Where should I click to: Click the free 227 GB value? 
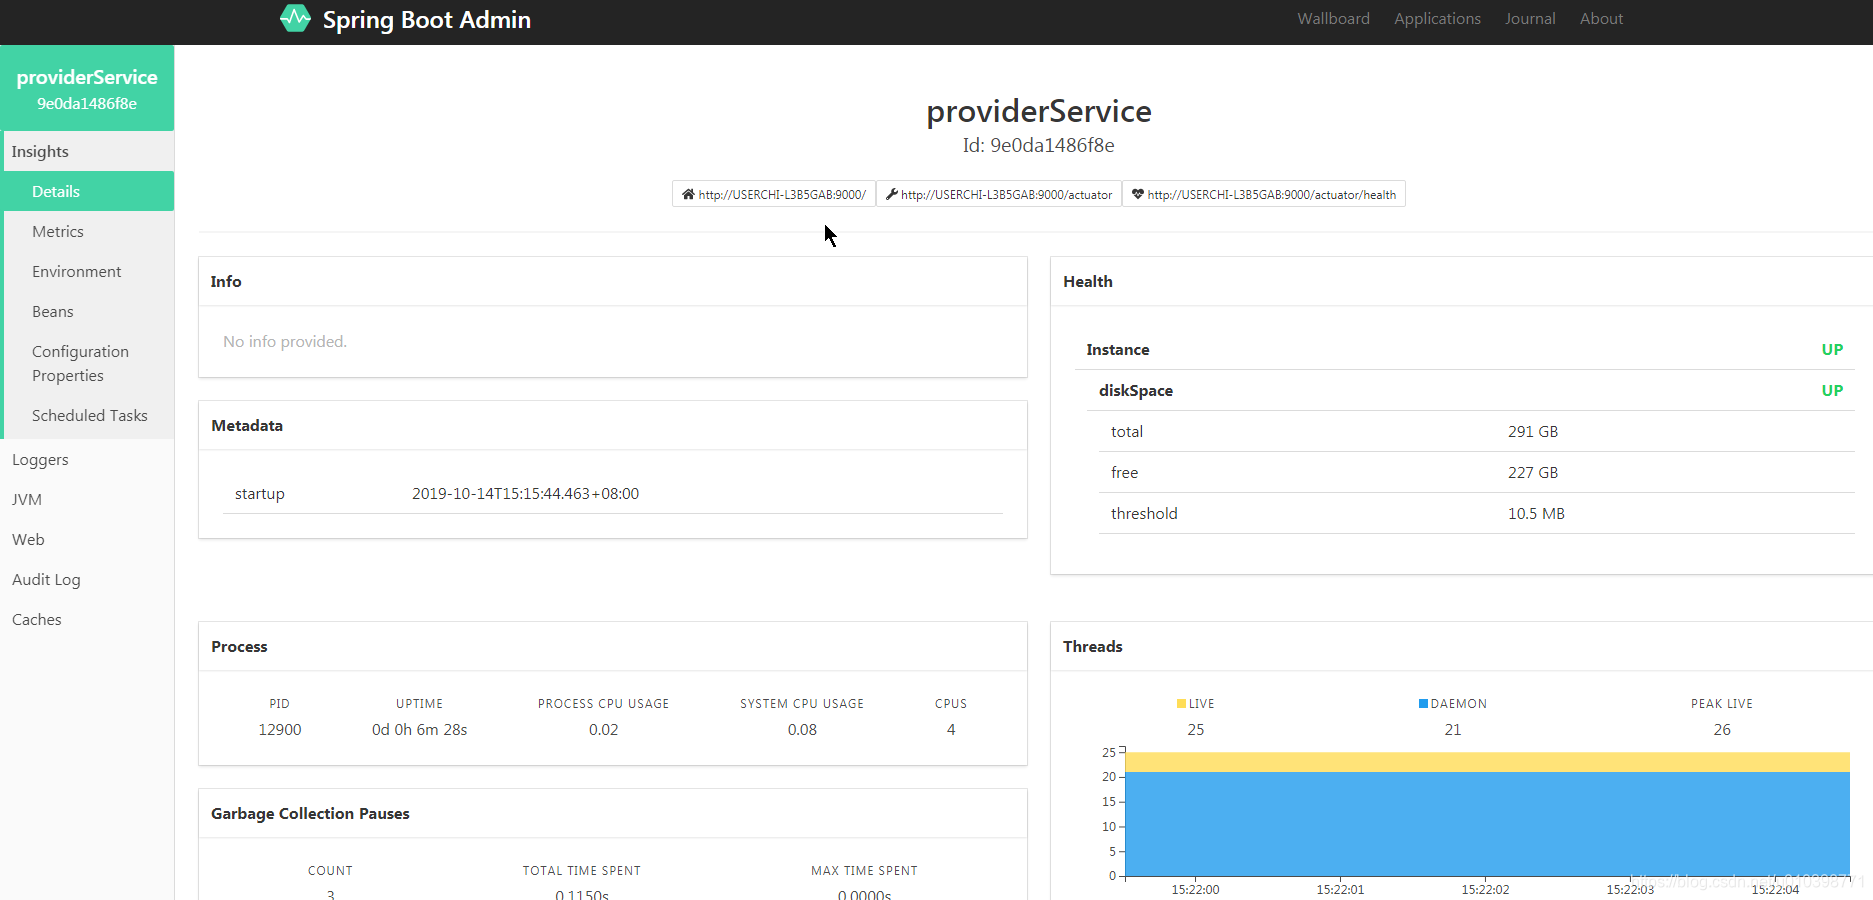pyautogui.click(x=1533, y=472)
